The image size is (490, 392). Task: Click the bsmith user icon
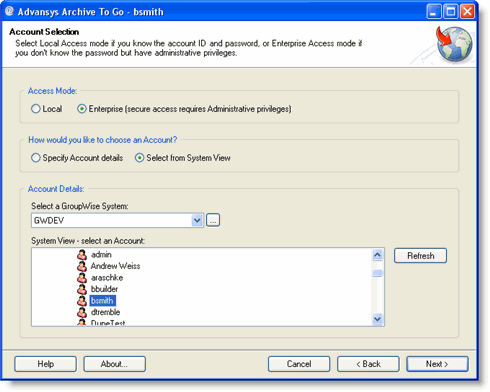tap(82, 301)
